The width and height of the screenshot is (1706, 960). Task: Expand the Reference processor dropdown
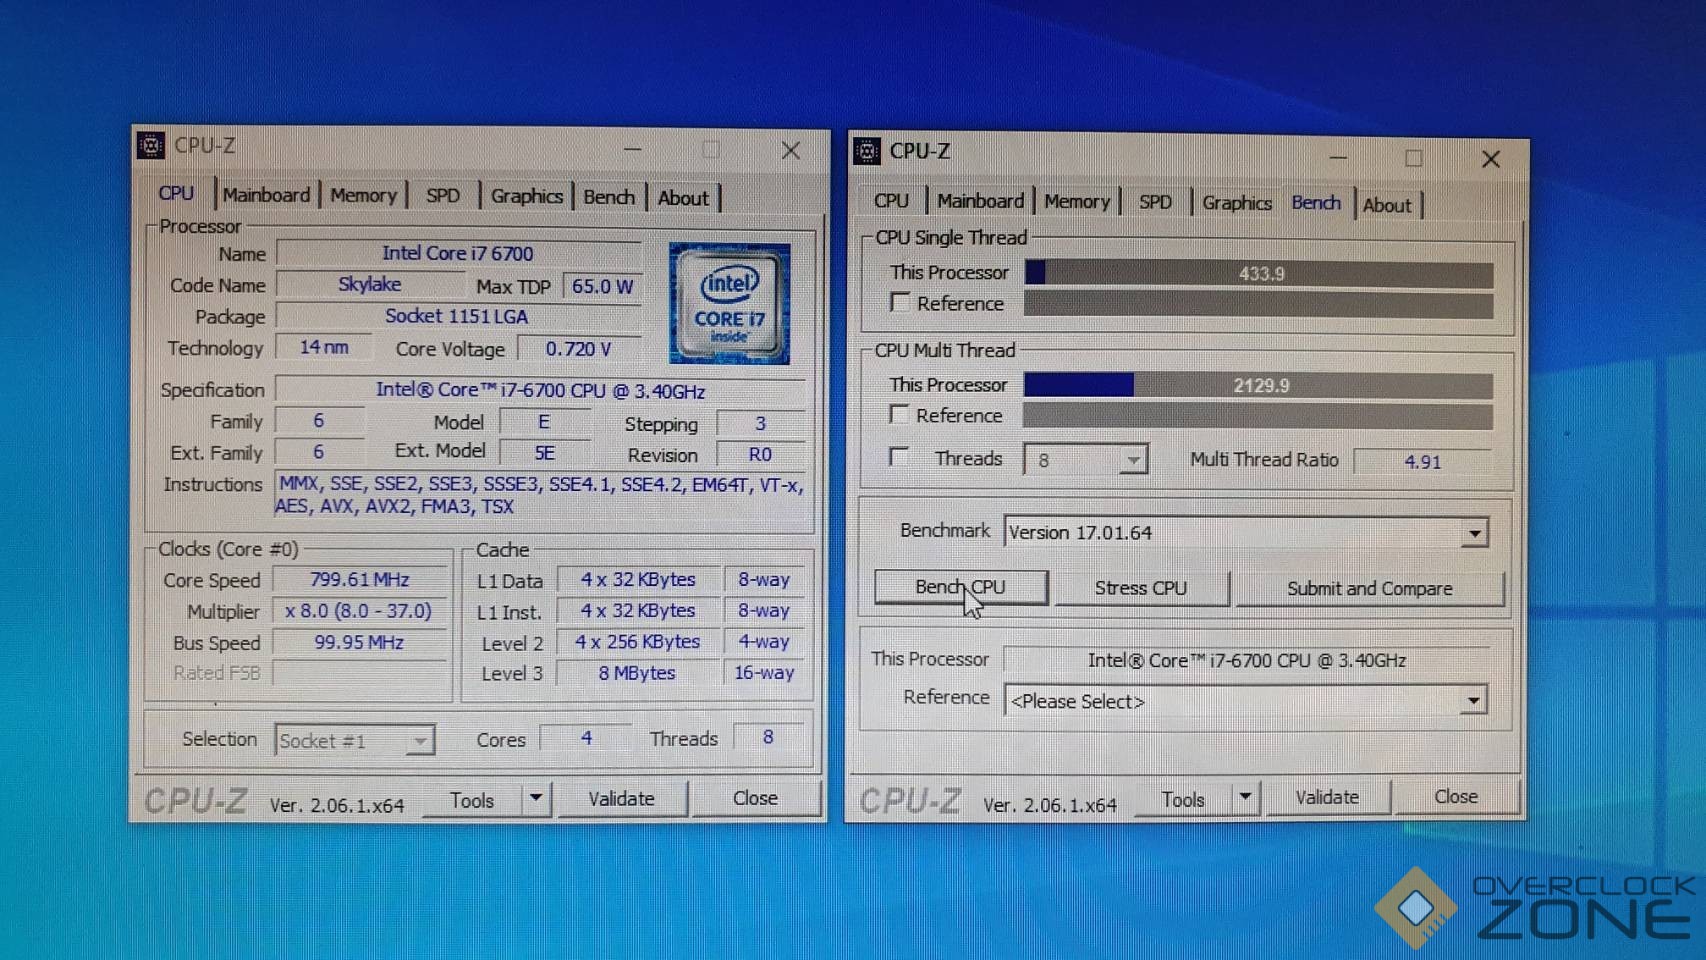[x=1473, y=701]
